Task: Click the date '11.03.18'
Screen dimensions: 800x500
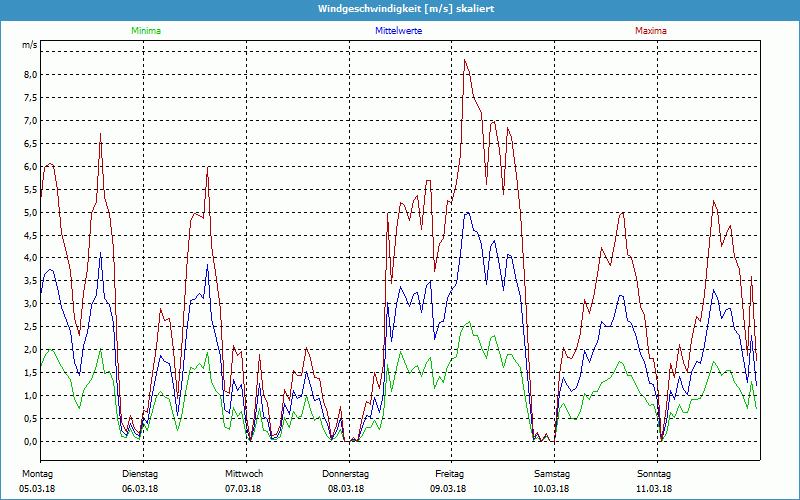Action: 654,489
